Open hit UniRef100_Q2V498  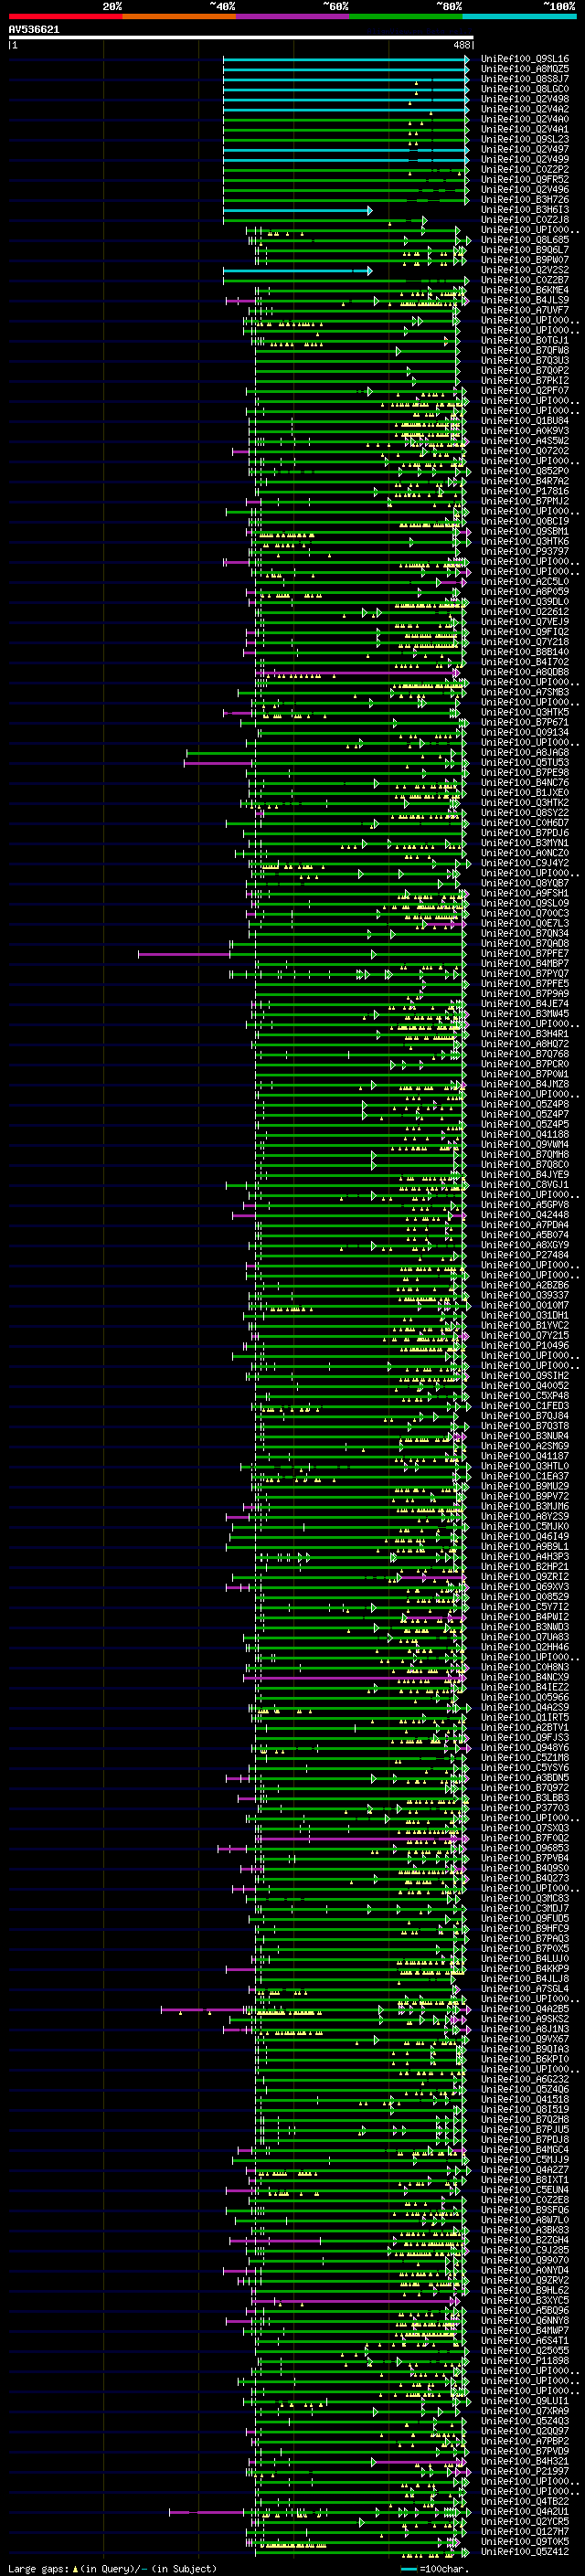pyautogui.click(x=524, y=99)
